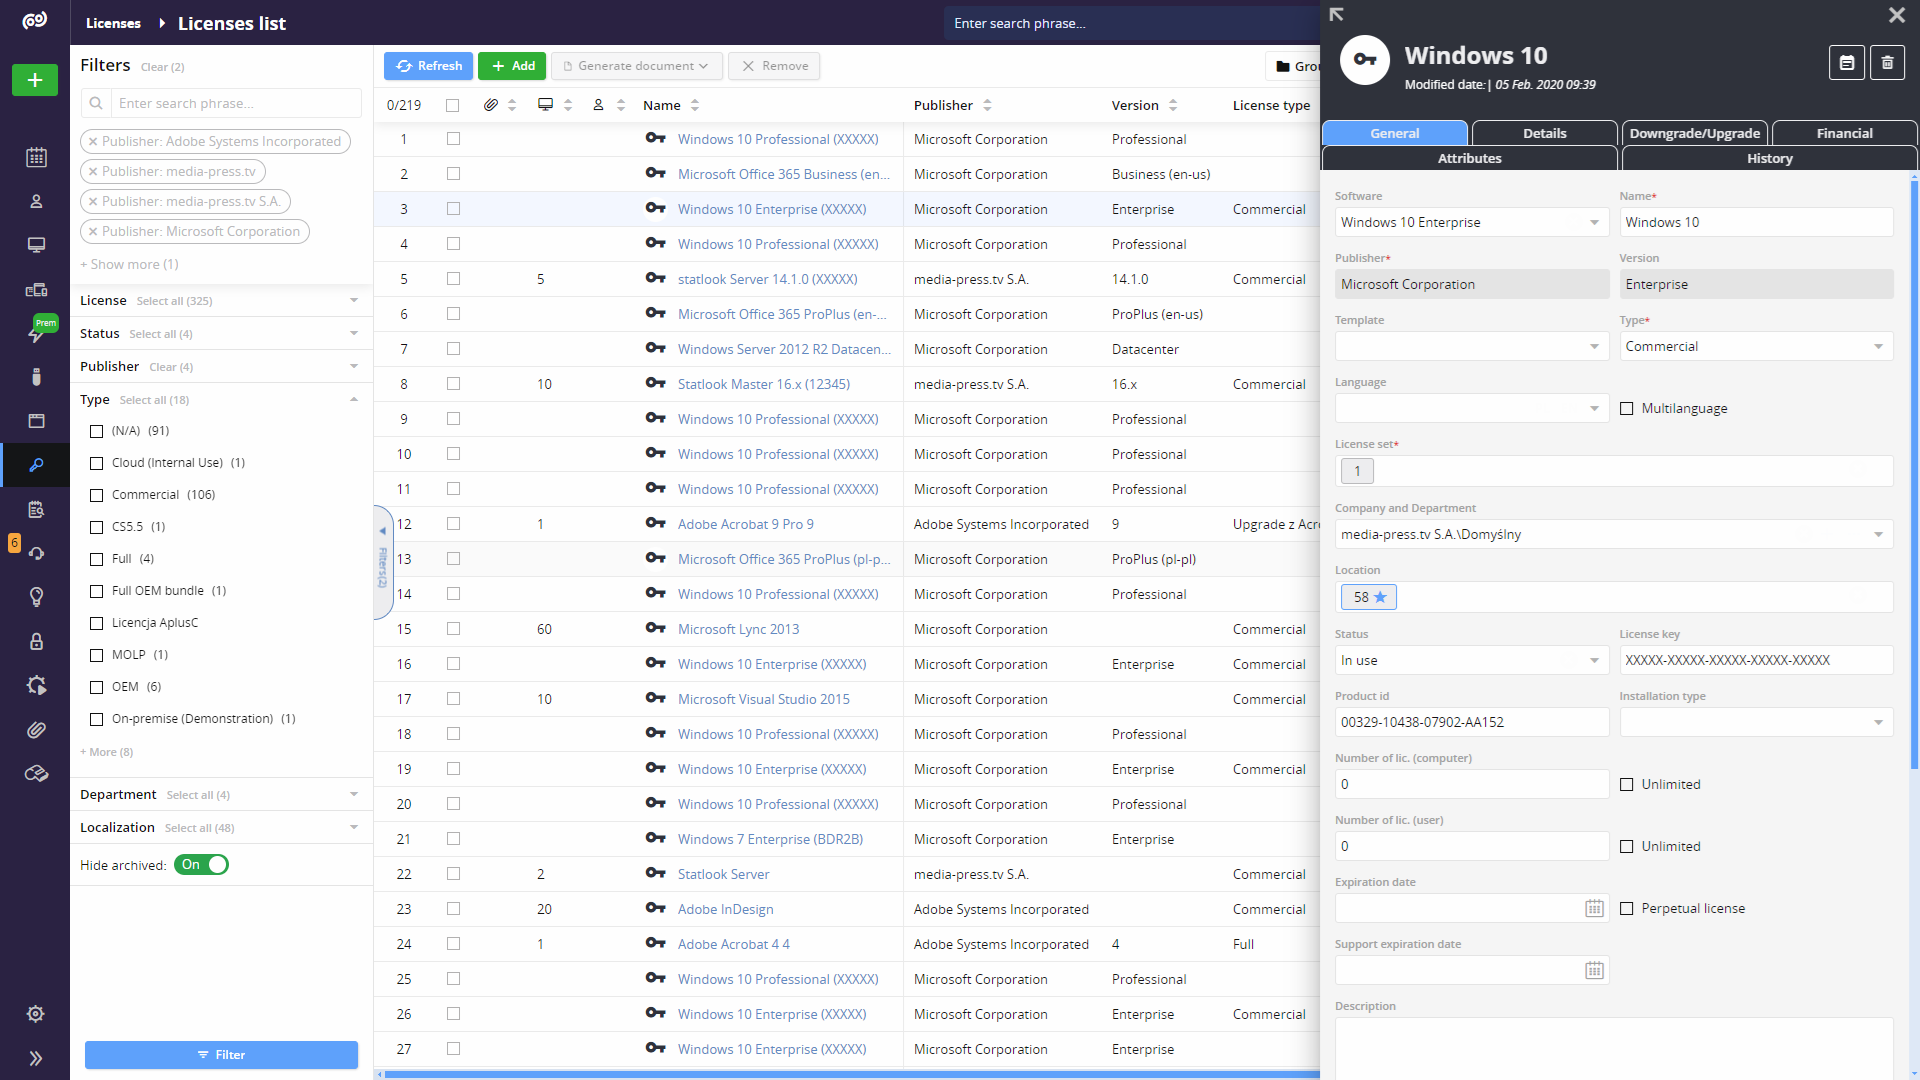Switch to the Financial tab
Image resolution: width=1920 pixels, height=1080 pixels.
point(1844,133)
